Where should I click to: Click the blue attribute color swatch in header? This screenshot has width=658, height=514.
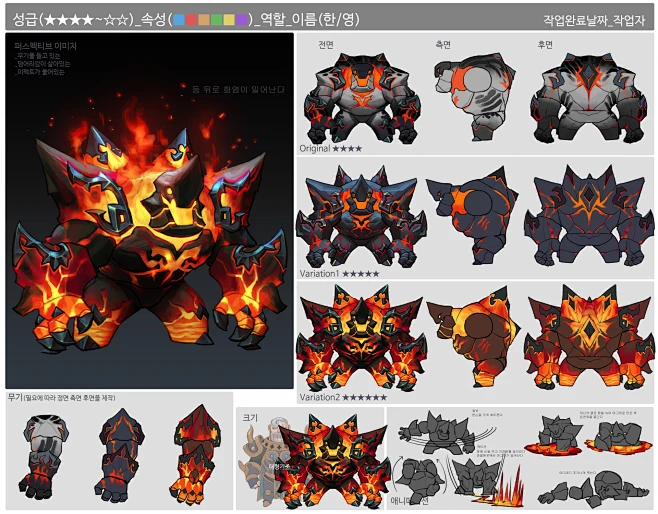(179, 19)
